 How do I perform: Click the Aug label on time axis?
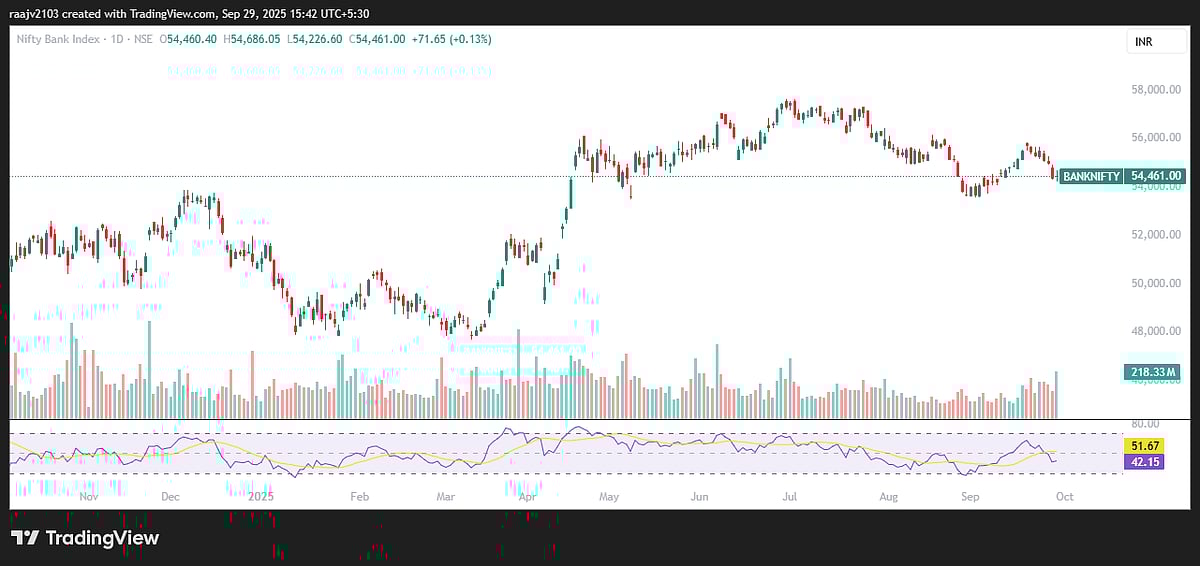pyautogui.click(x=888, y=496)
